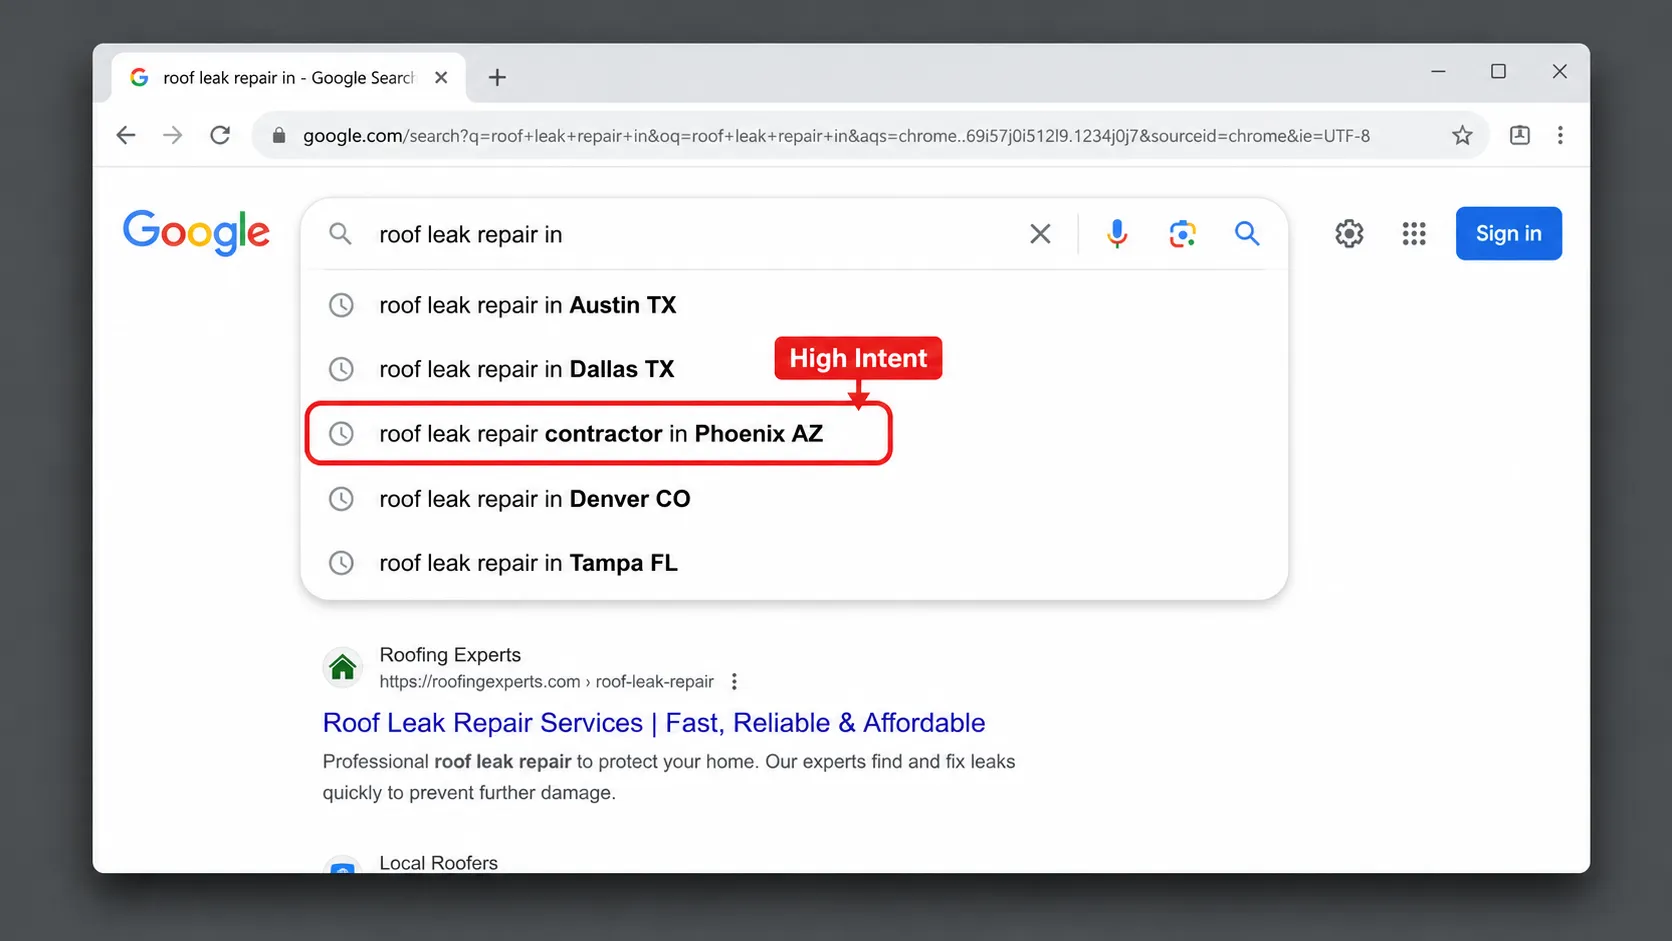
Task: Click the address bar URL
Action: (x=836, y=135)
